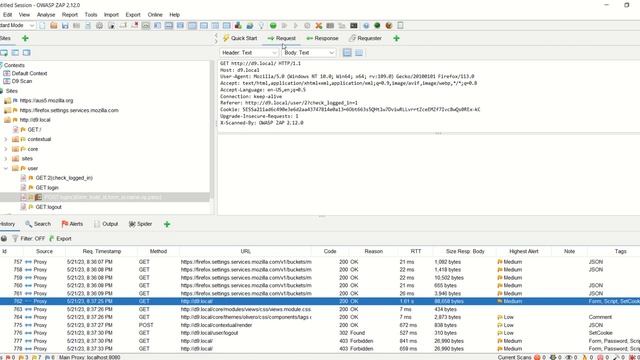Click the lightbulb icon in the toolbar
Viewport: 640px width, 360px height.
coord(261,25)
